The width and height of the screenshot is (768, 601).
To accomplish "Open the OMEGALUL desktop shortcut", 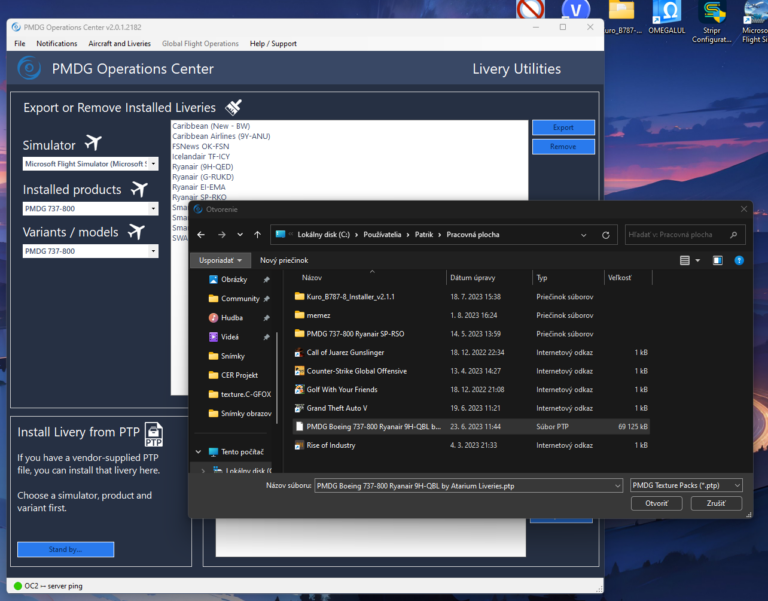I will click(x=667, y=18).
